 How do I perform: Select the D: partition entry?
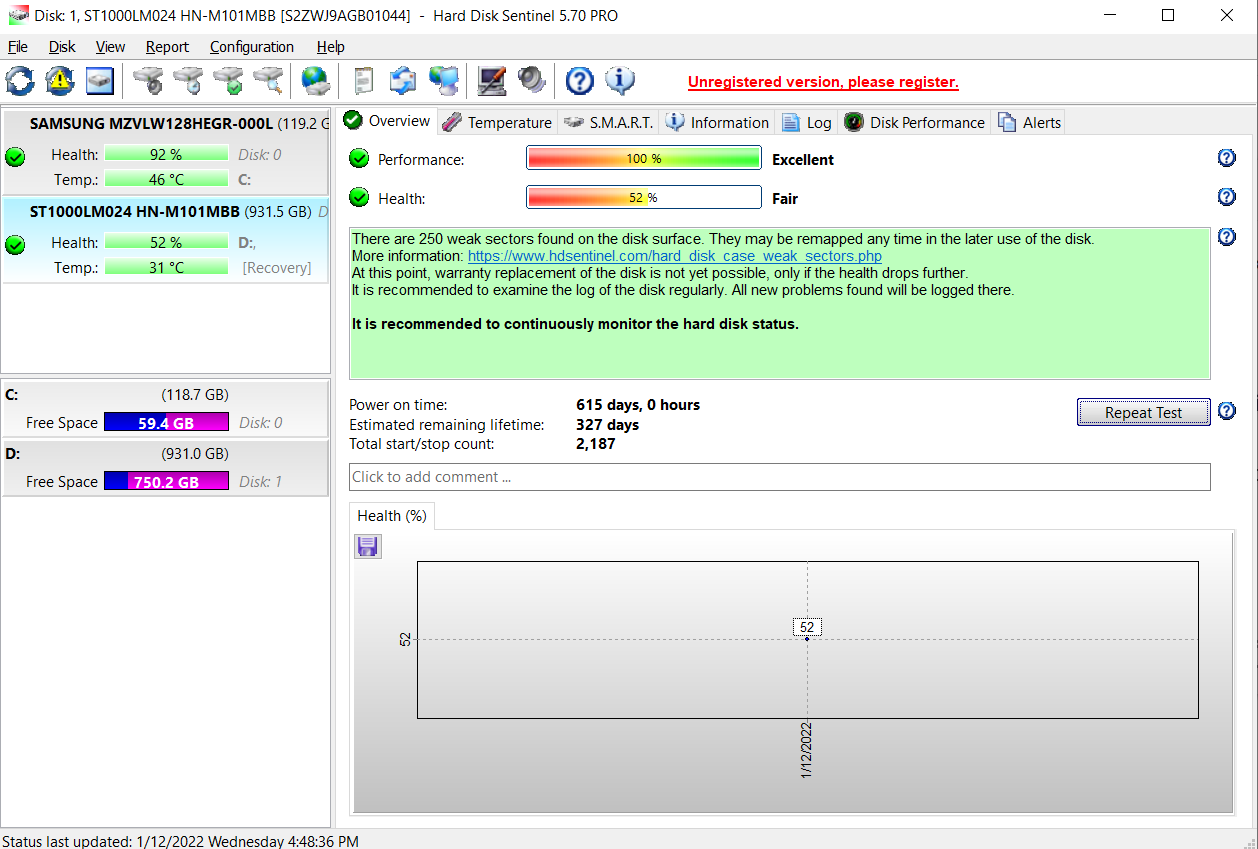point(166,467)
